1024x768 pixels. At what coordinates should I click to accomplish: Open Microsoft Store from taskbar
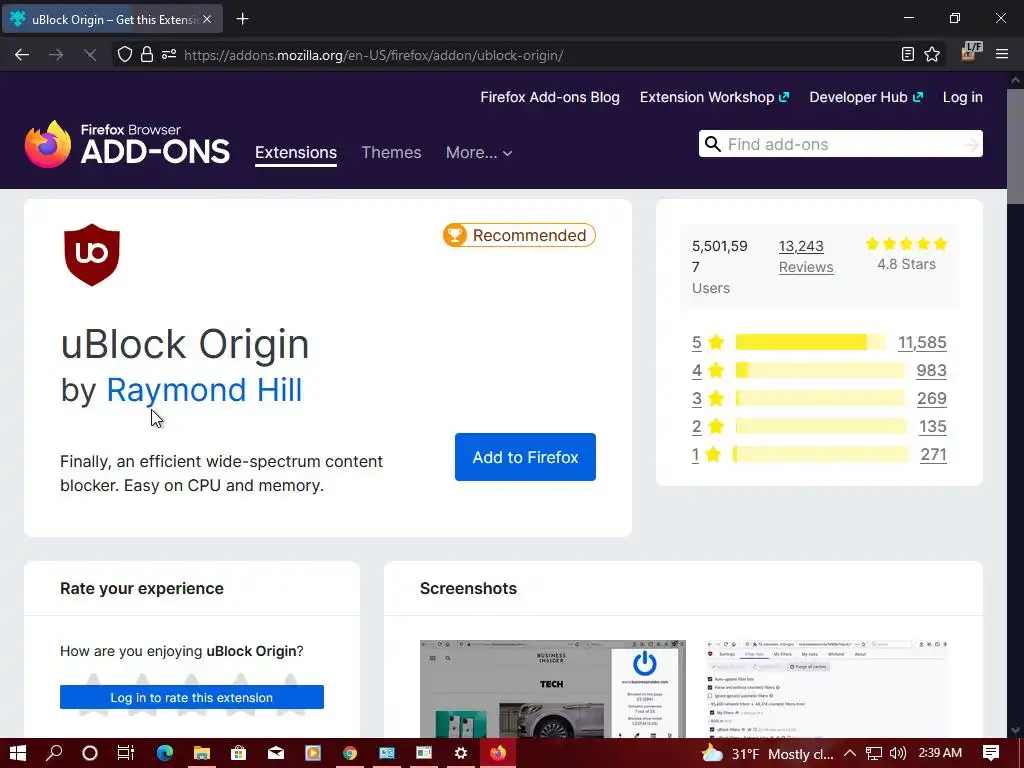pos(238,753)
